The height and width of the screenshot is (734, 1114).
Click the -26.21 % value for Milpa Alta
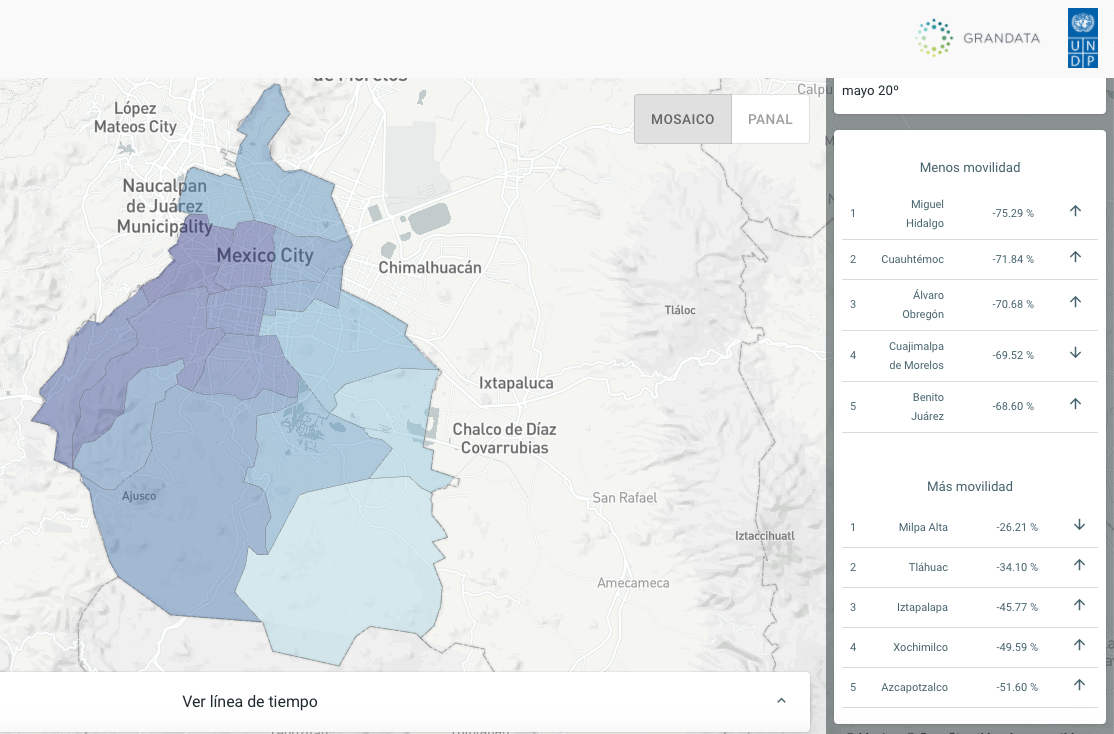click(x=1017, y=527)
